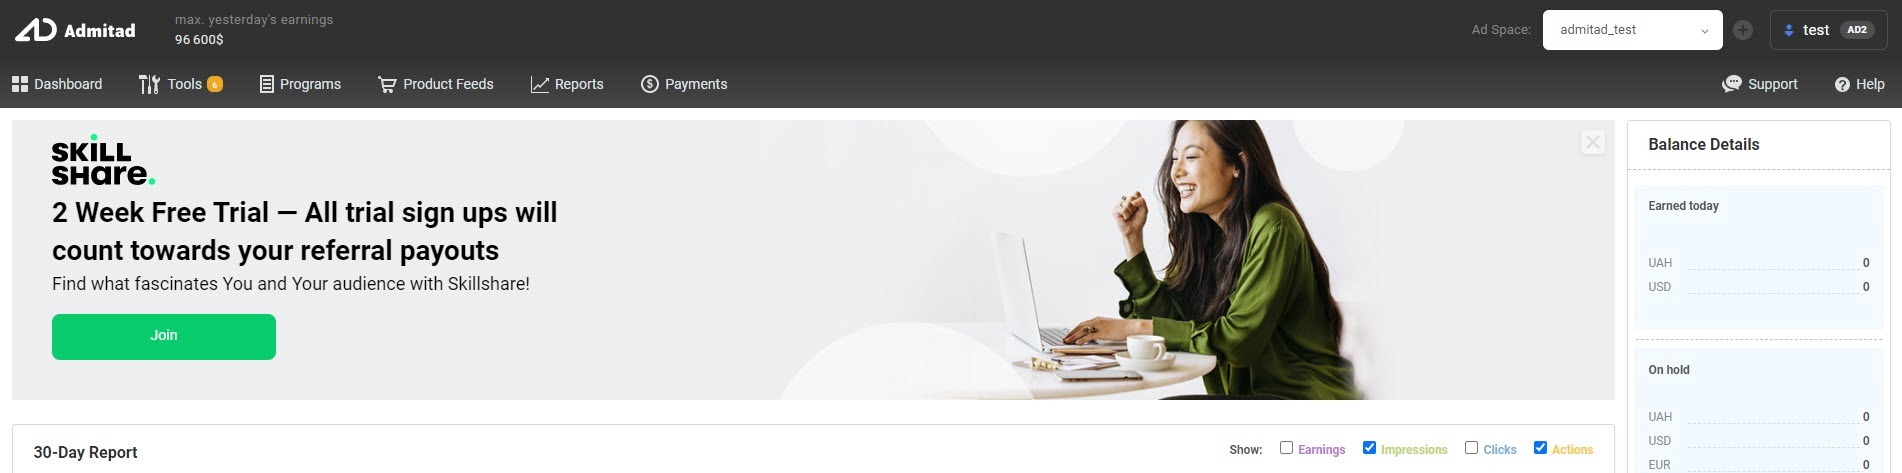Open Product Feeds via the cart icon
Viewport: 1902px width, 473px height.
click(387, 84)
